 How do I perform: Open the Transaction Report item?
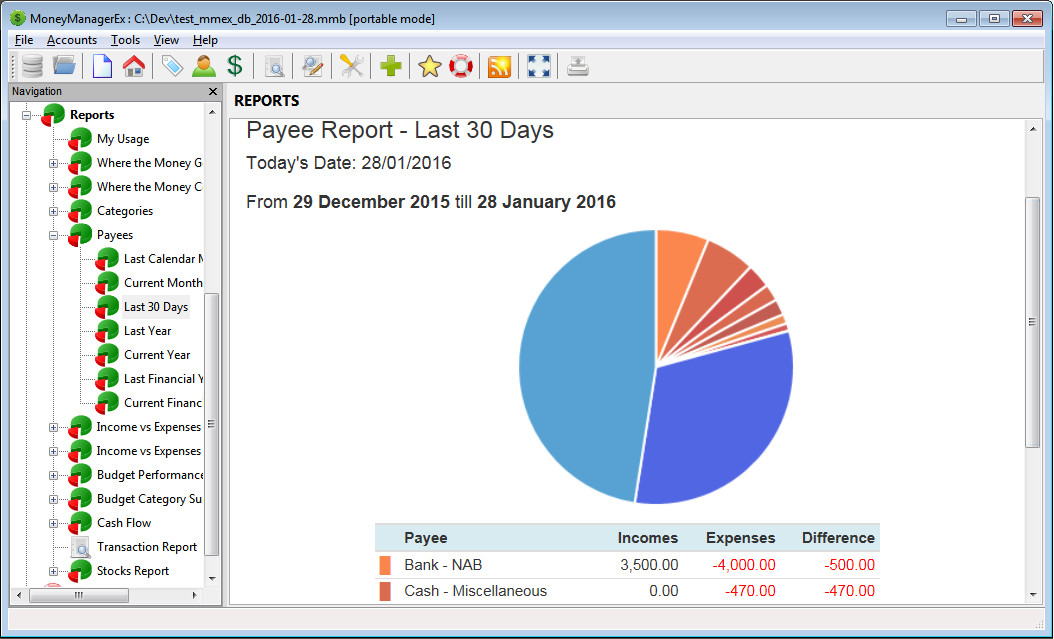(x=147, y=547)
